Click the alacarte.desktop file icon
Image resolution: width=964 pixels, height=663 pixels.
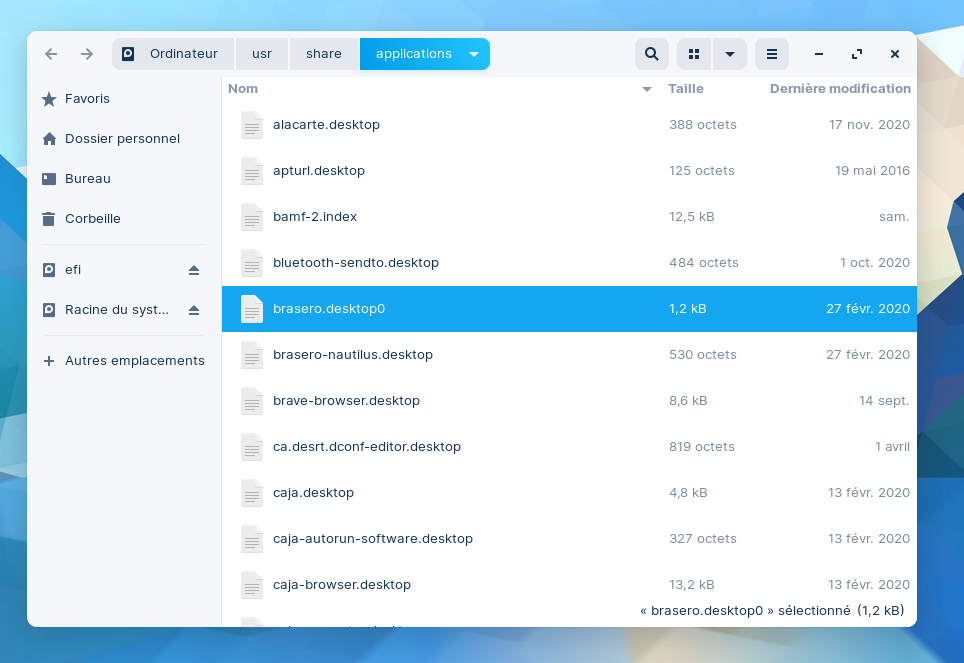[252, 125]
